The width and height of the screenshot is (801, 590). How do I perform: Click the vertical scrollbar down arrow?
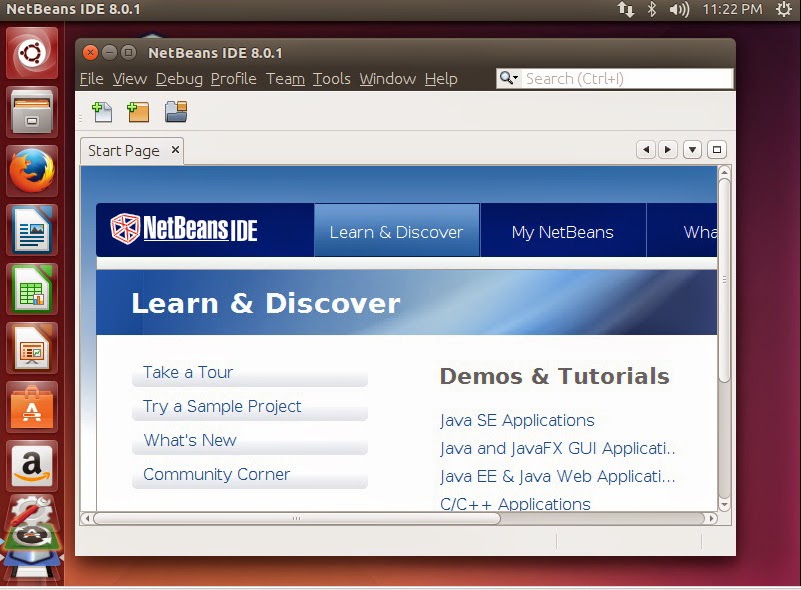click(x=724, y=505)
